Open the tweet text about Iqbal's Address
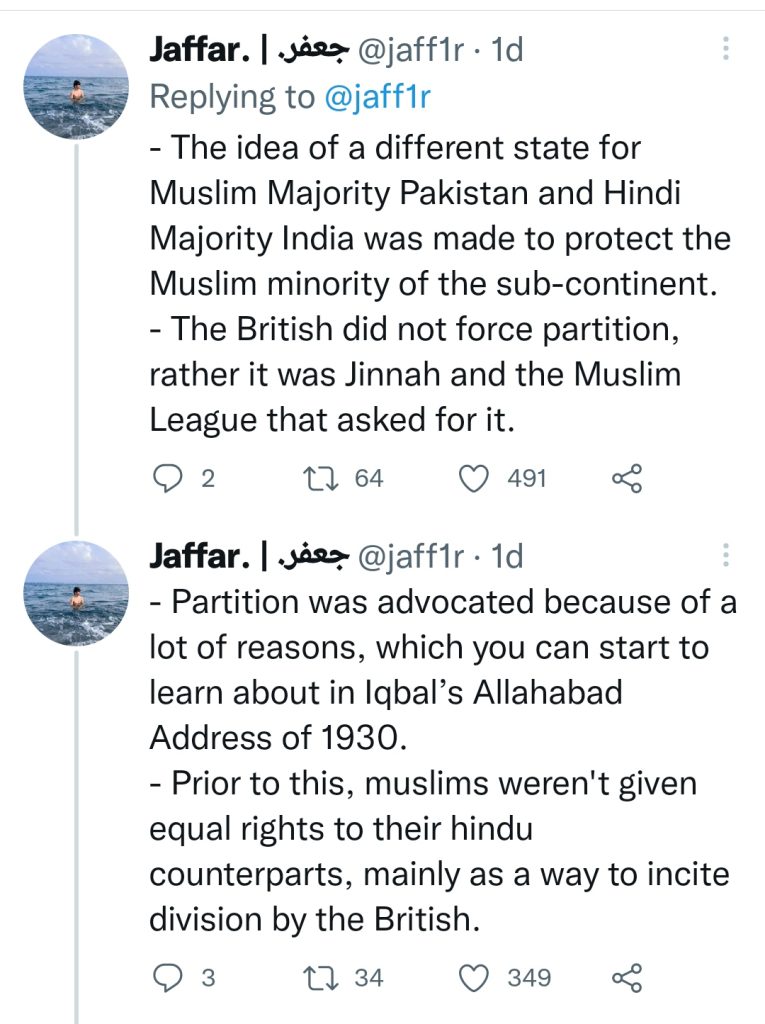 (442, 760)
